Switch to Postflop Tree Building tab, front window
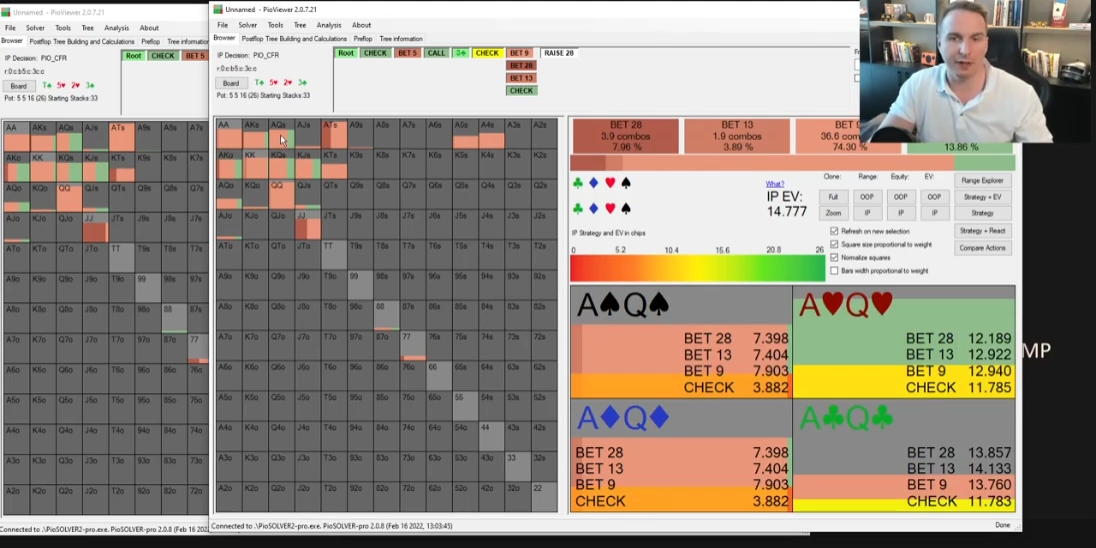The height and width of the screenshot is (548, 1096). click(294, 39)
